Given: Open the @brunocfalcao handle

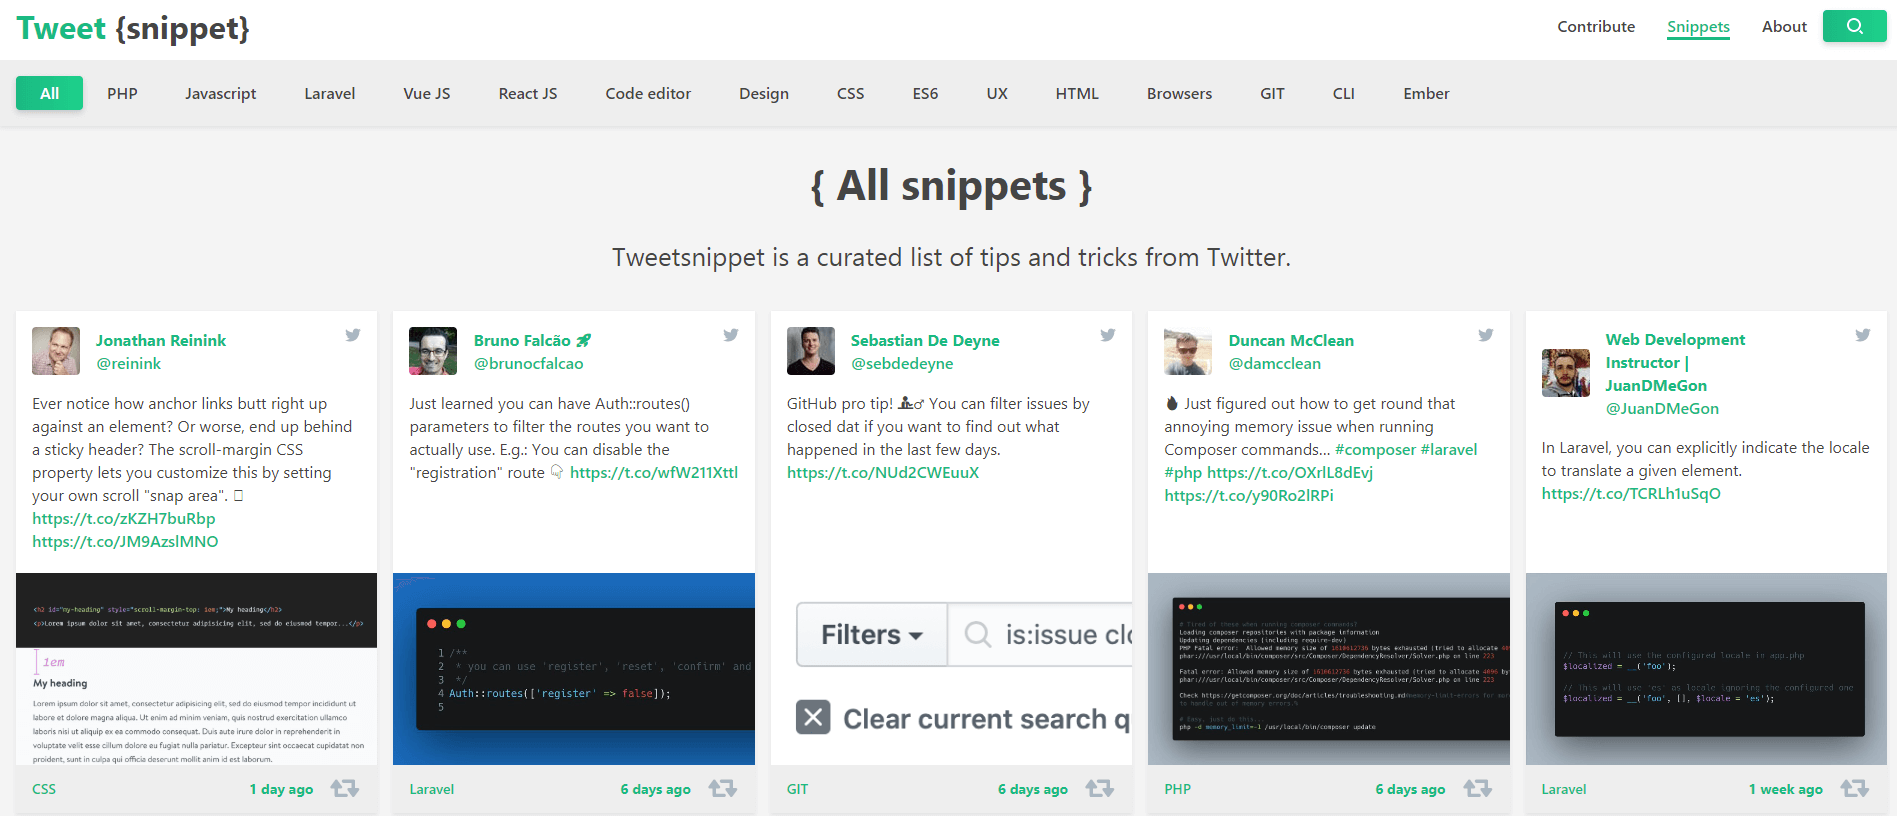Looking at the screenshot, I should (529, 363).
